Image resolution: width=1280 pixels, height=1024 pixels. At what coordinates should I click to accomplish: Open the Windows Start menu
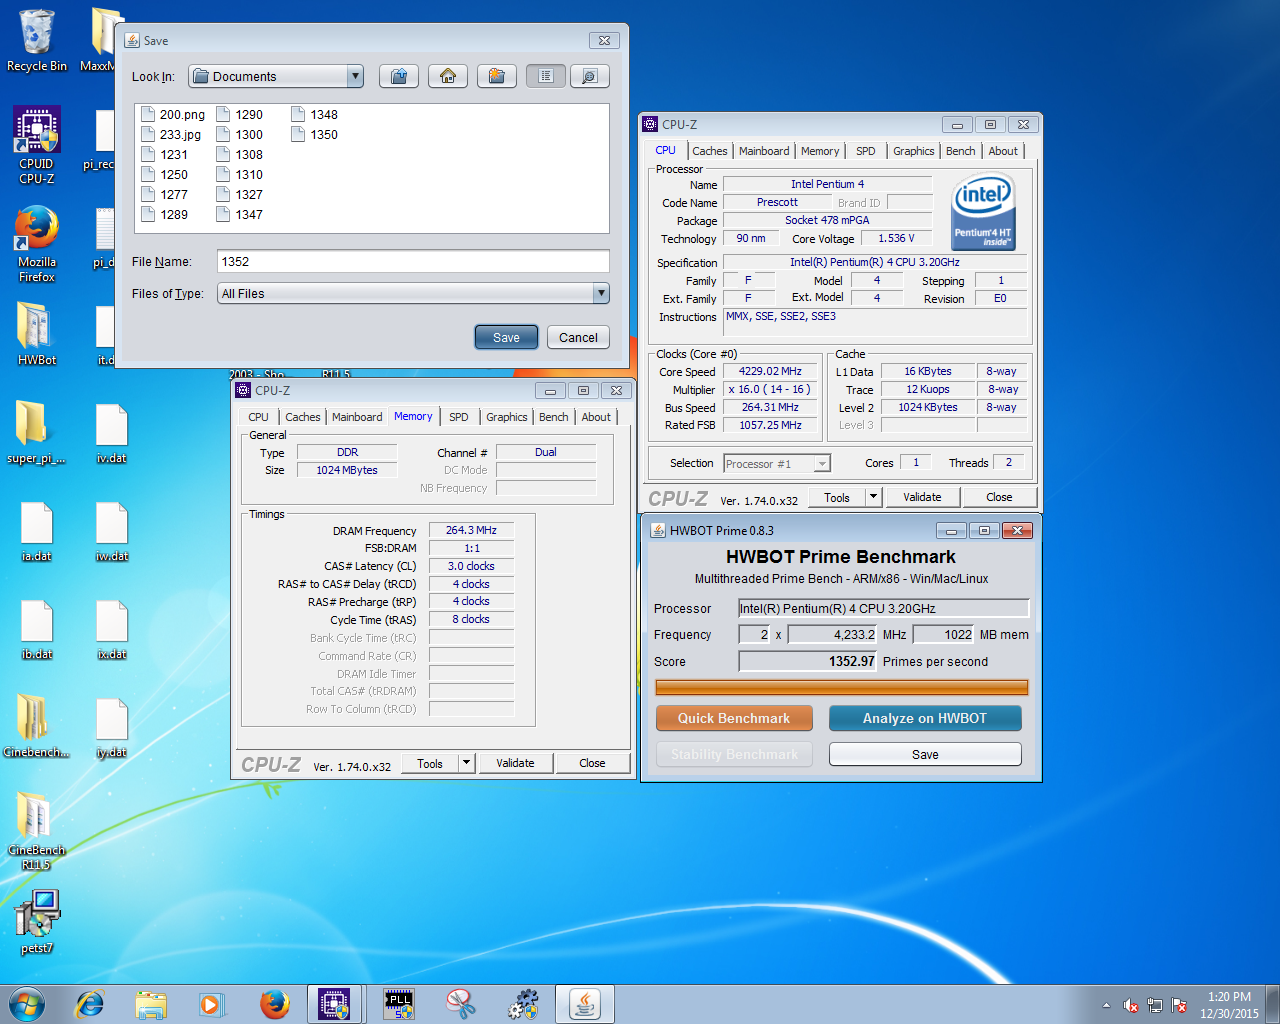point(27,1004)
